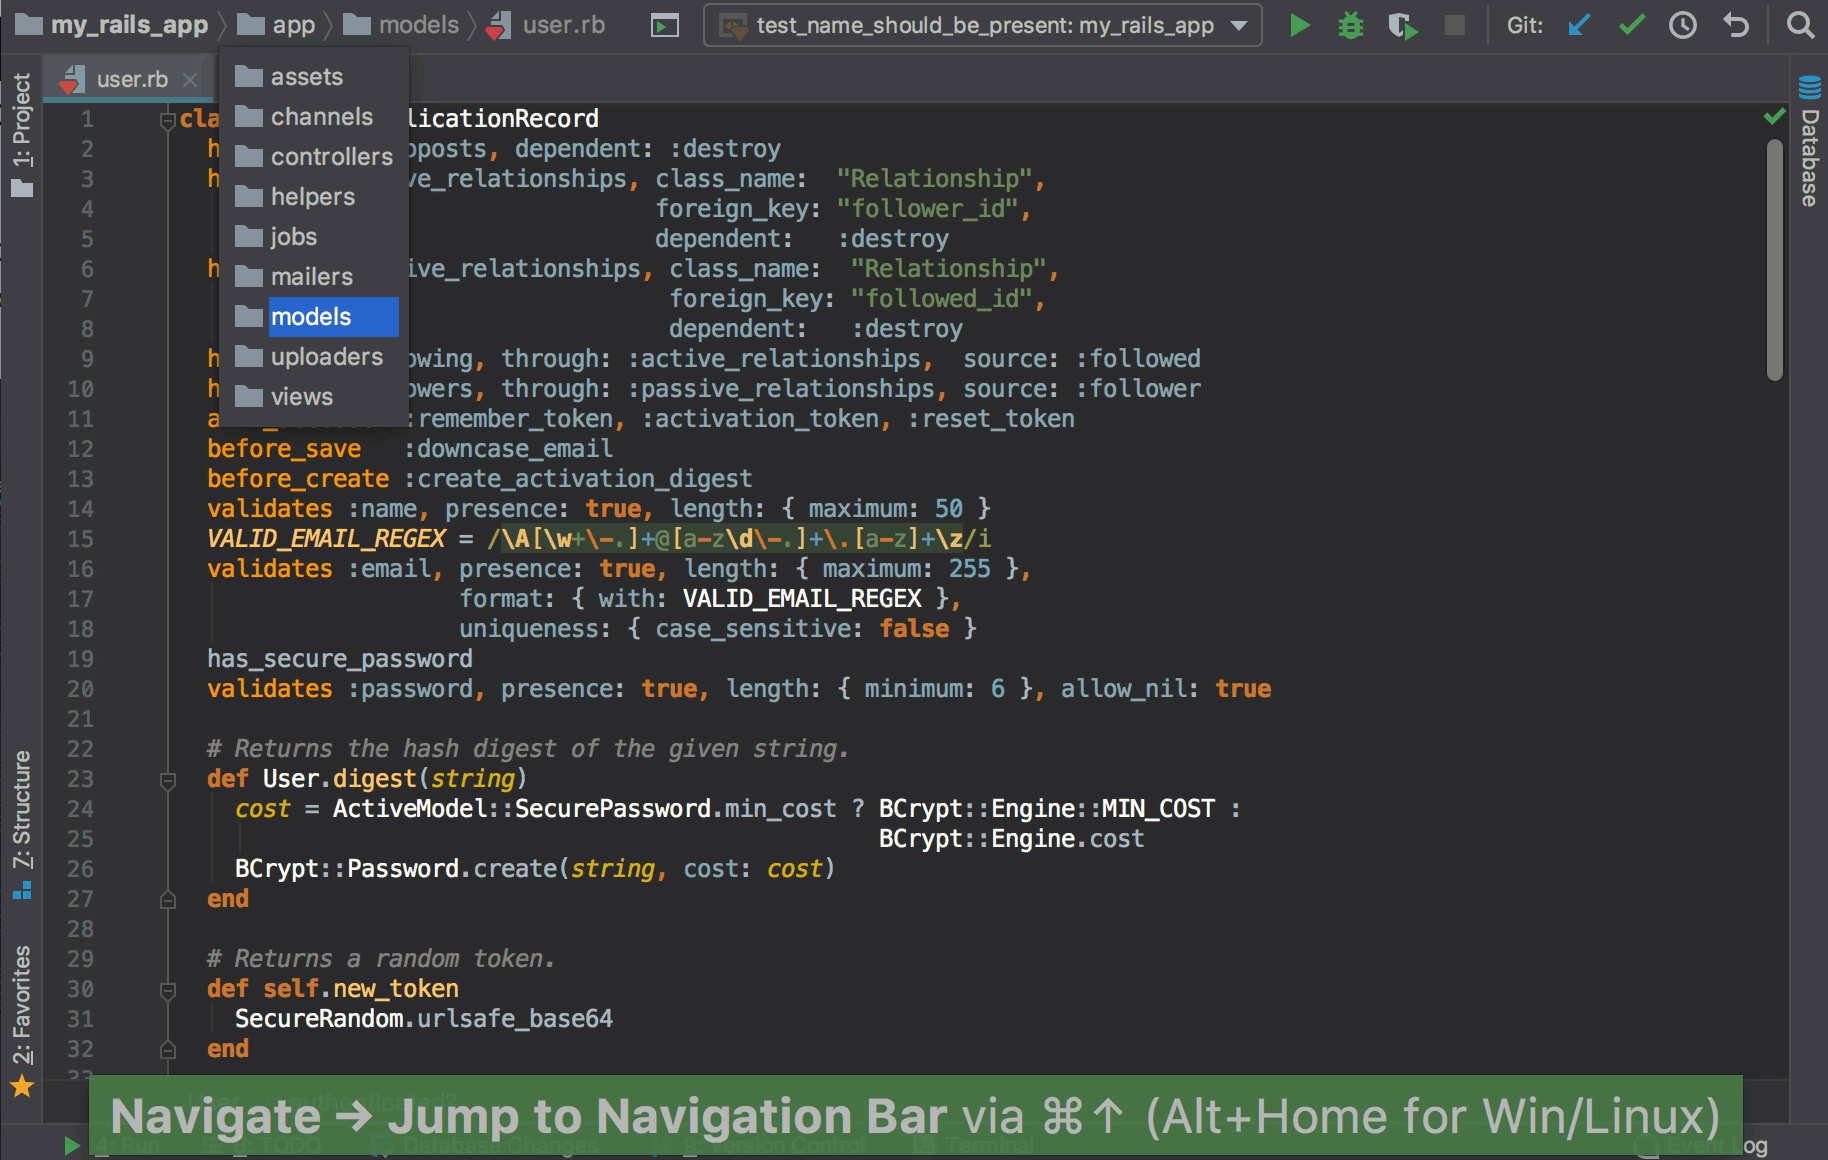Click the inspection status green checkmark
The width and height of the screenshot is (1828, 1160).
[x=1774, y=117]
